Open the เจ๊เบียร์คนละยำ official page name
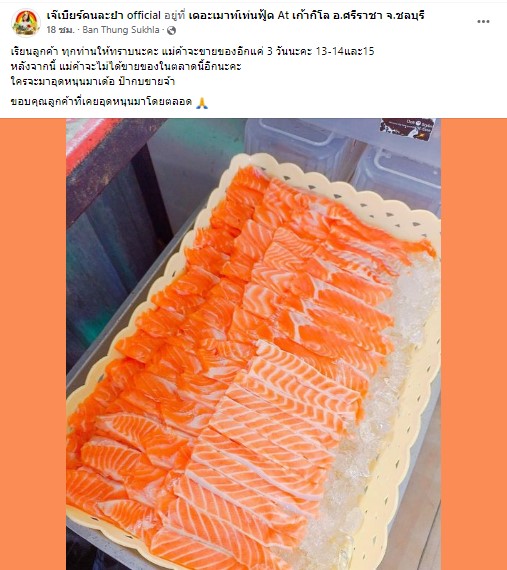The image size is (507, 570). (104, 15)
